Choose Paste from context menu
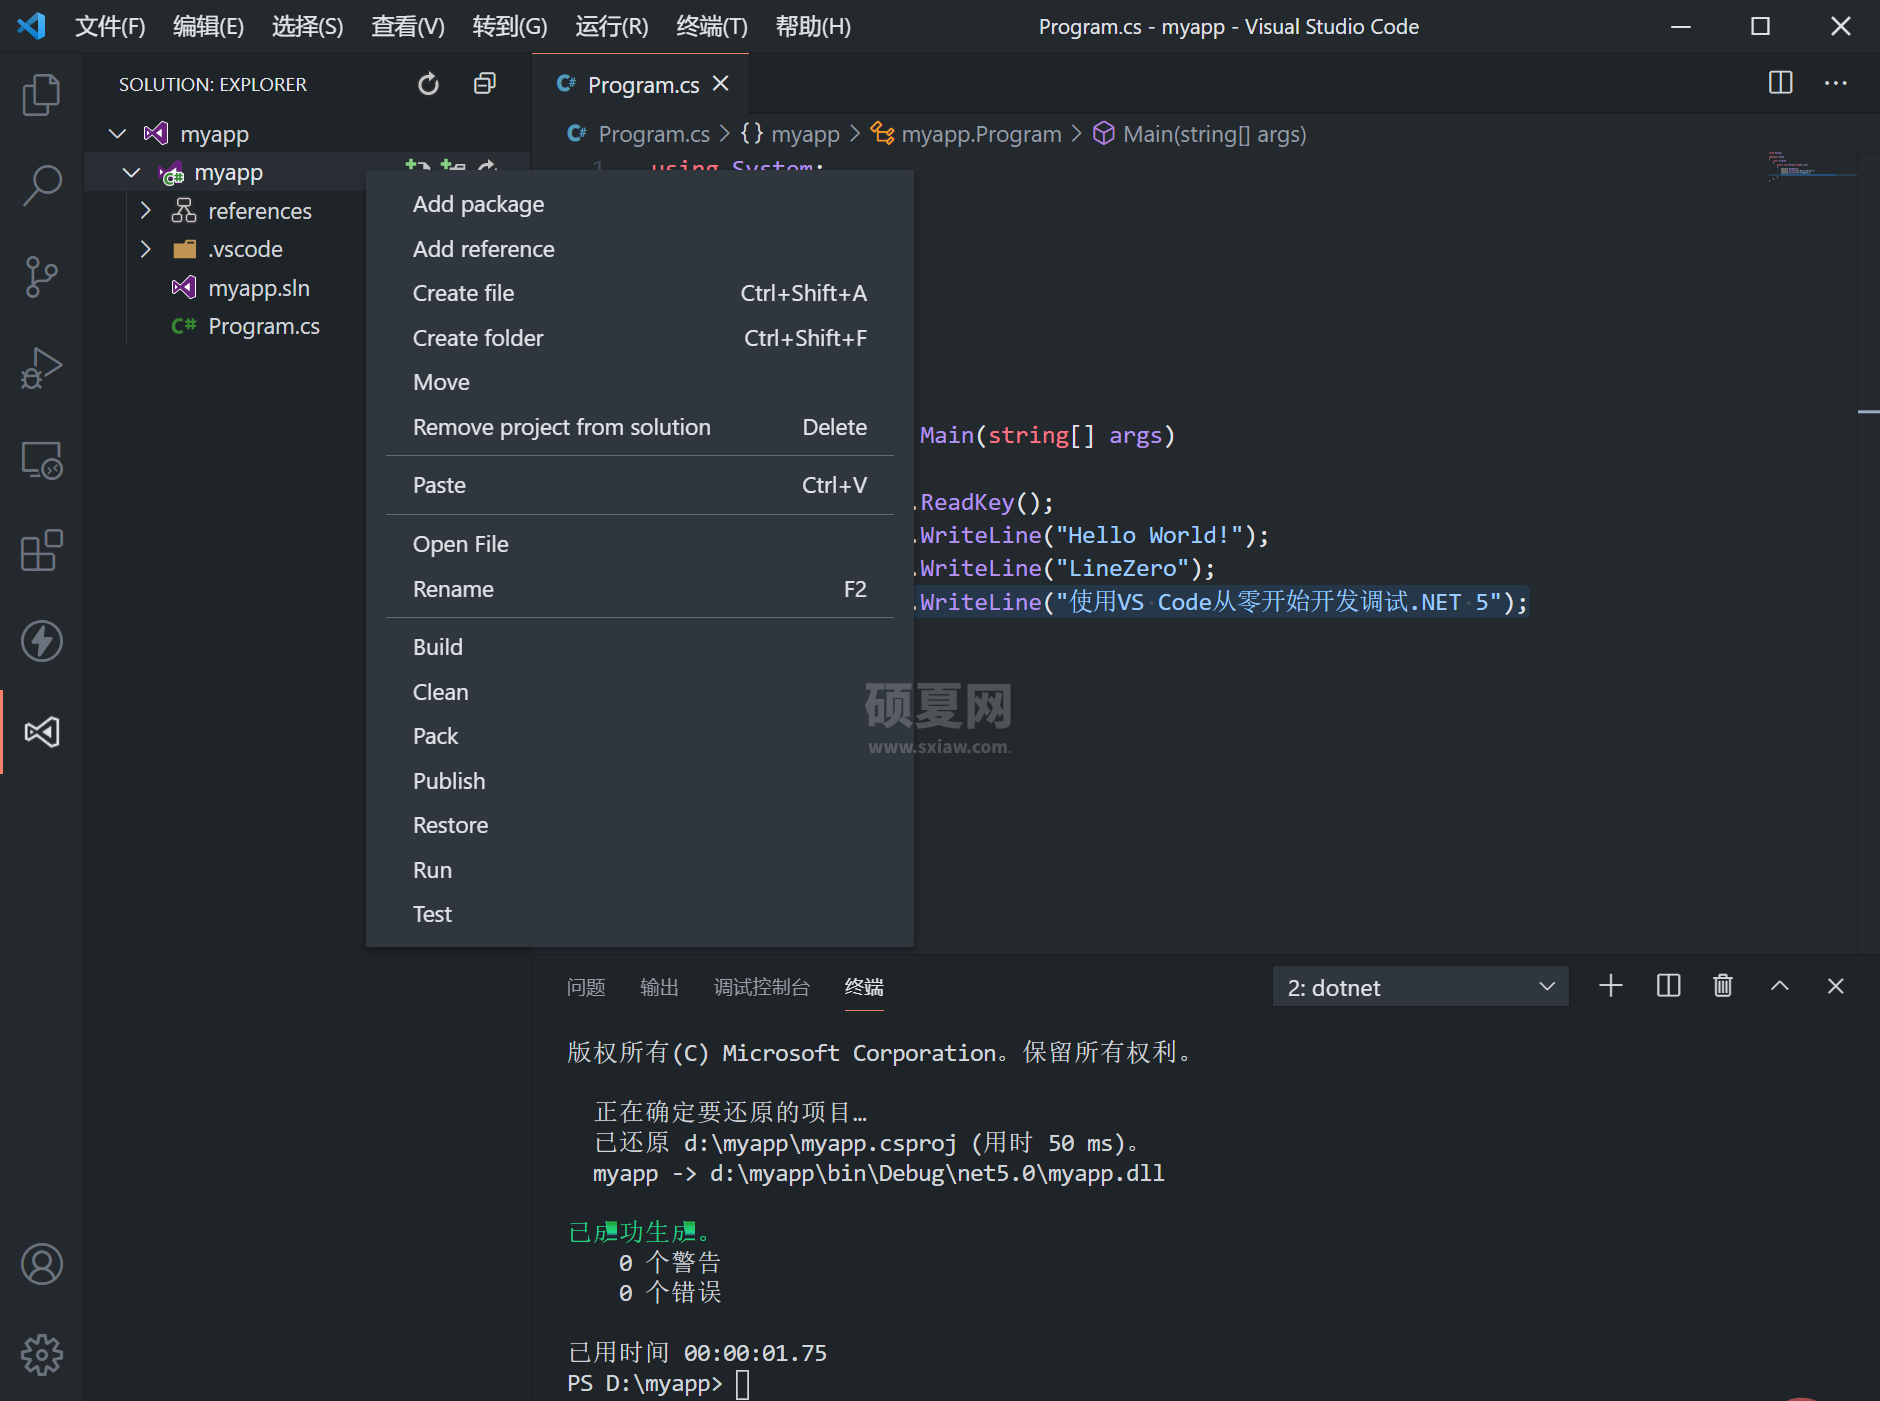This screenshot has height=1401, width=1880. point(640,485)
